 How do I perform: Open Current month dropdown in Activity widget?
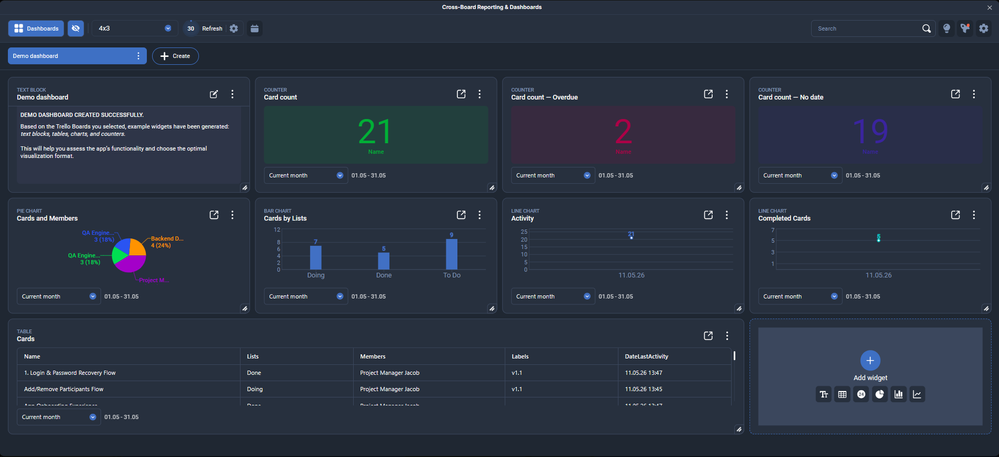(553, 296)
